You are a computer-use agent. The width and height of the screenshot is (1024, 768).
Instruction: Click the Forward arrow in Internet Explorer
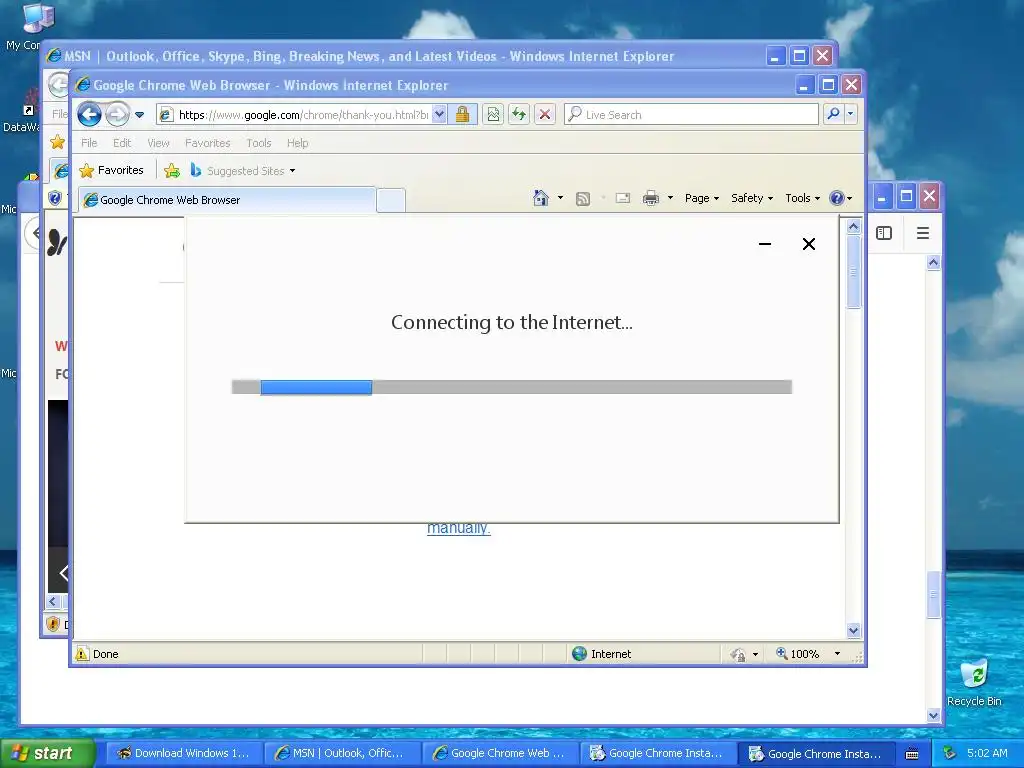[118, 115]
